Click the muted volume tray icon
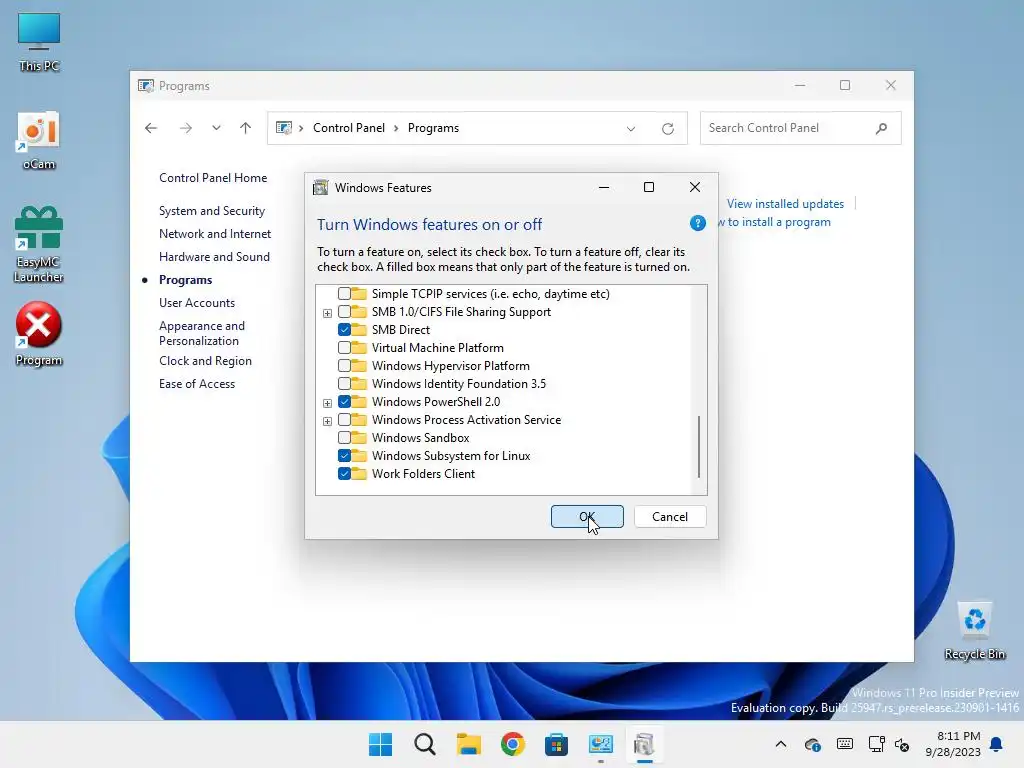Image resolution: width=1024 pixels, height=768 pixels. point(902,744)
